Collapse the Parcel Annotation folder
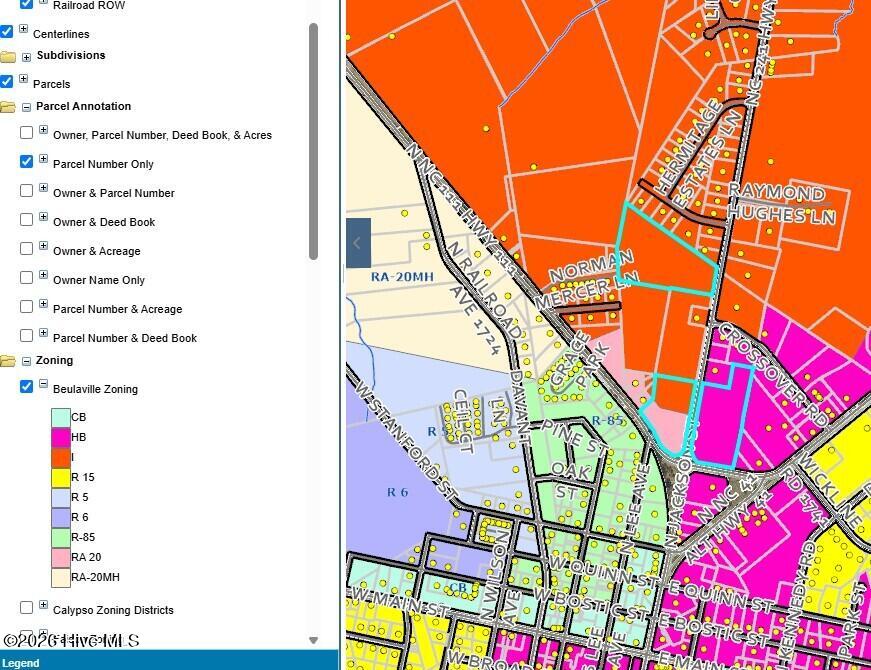 click(x=26, y=107)
